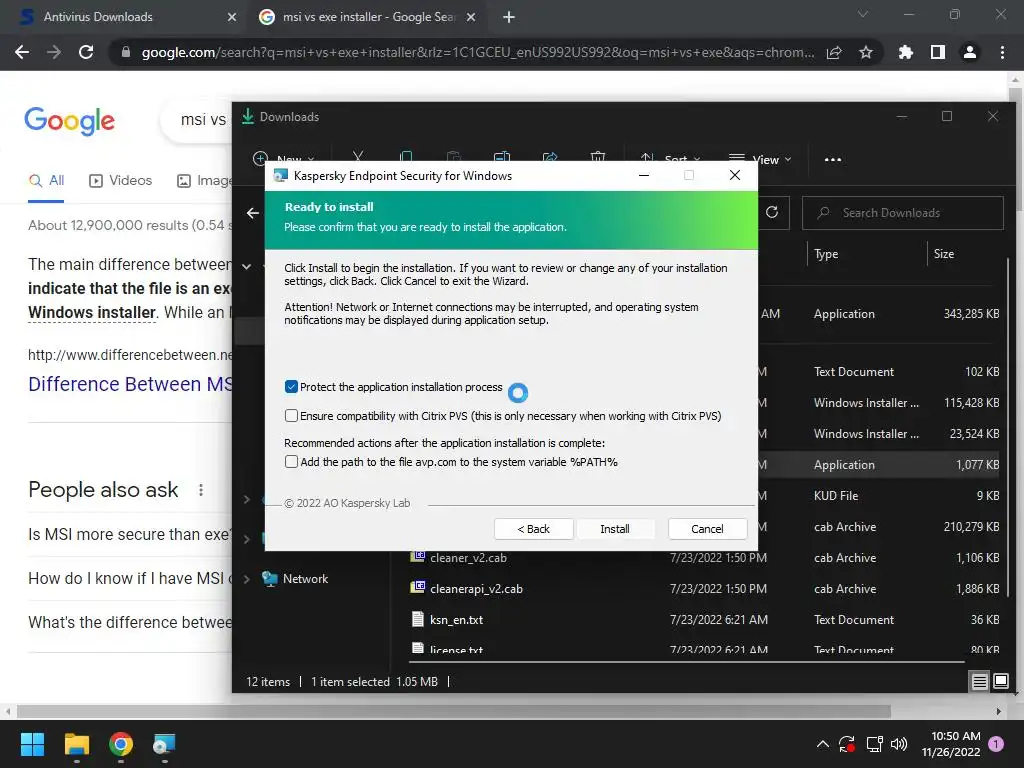The height and width of the screenshot is (768, 1024).
Task: Go forward in Chrome
Action: point(54,52)
